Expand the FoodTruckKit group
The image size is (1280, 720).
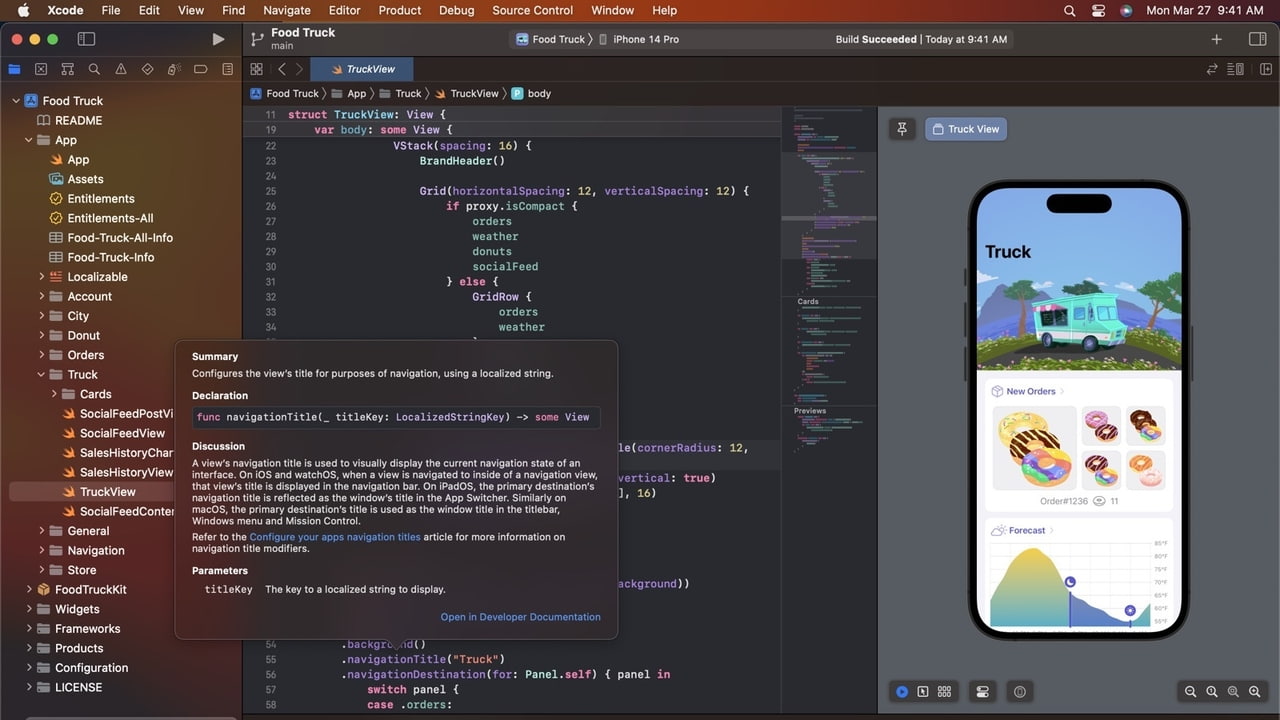(29, 589)
